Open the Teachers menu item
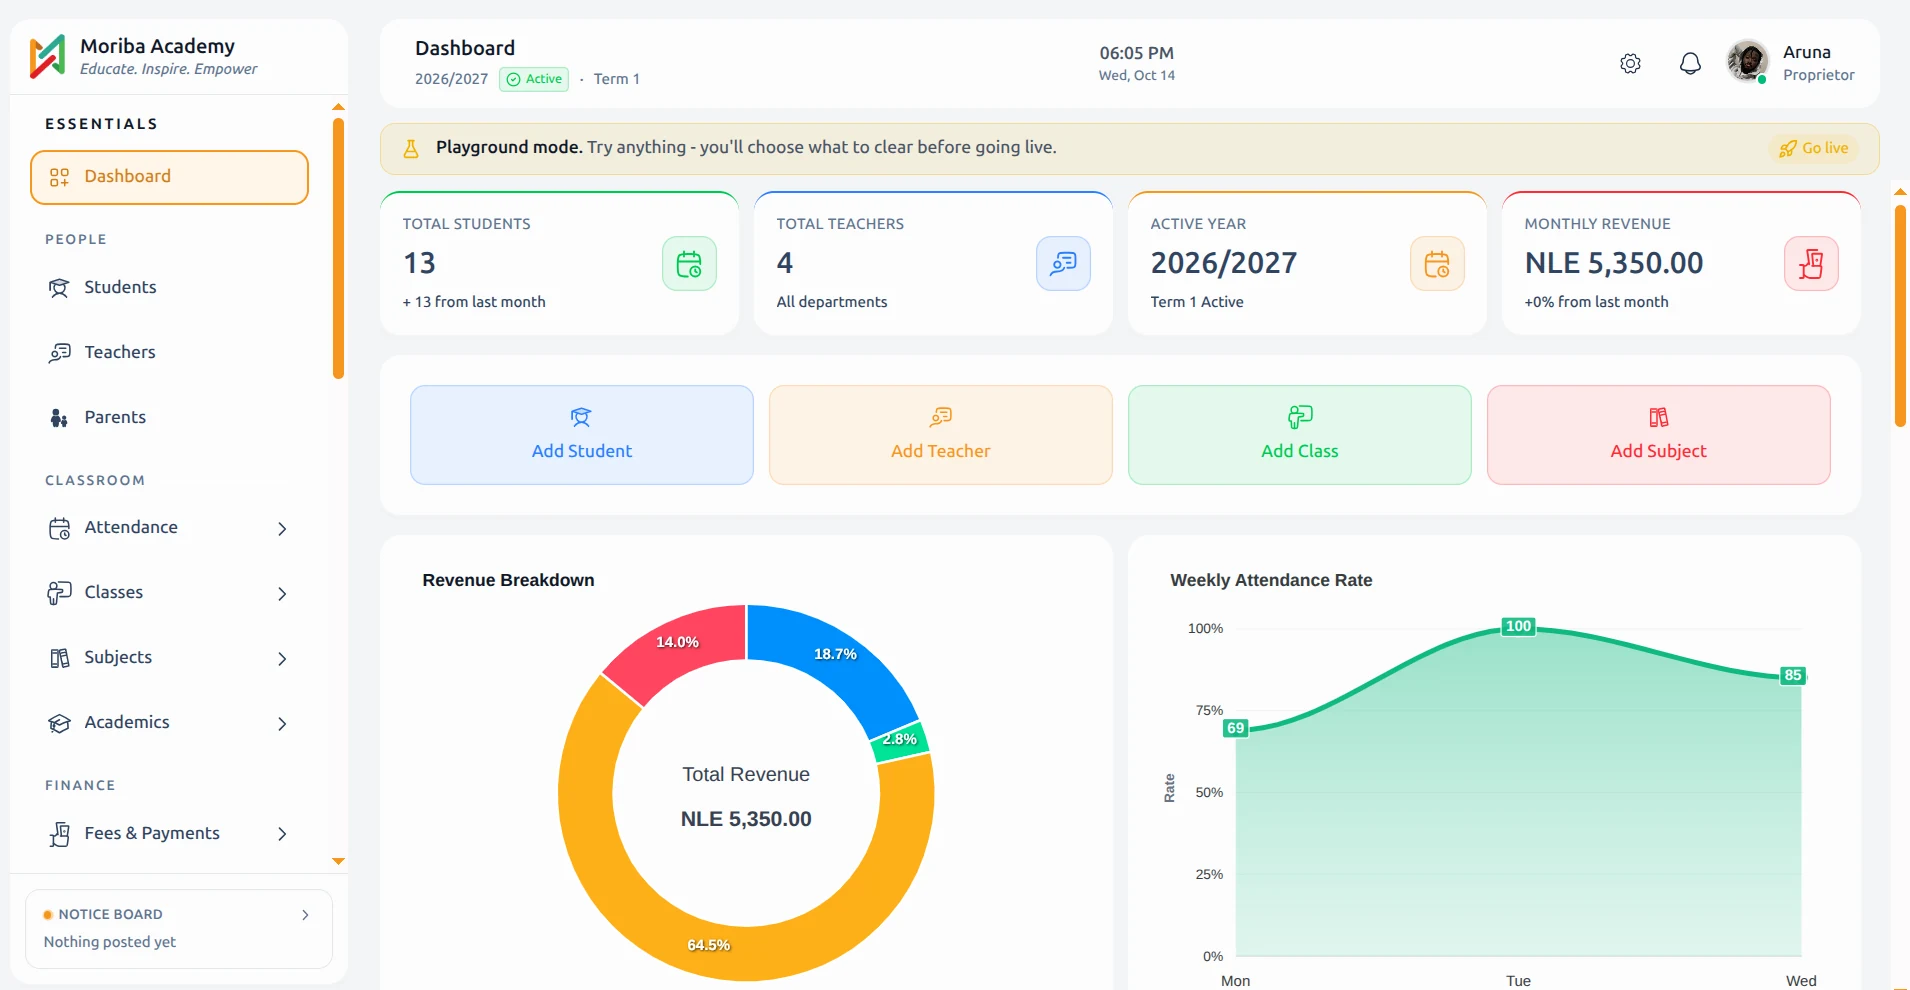The image size is (1910, 990). click(169, 353)
